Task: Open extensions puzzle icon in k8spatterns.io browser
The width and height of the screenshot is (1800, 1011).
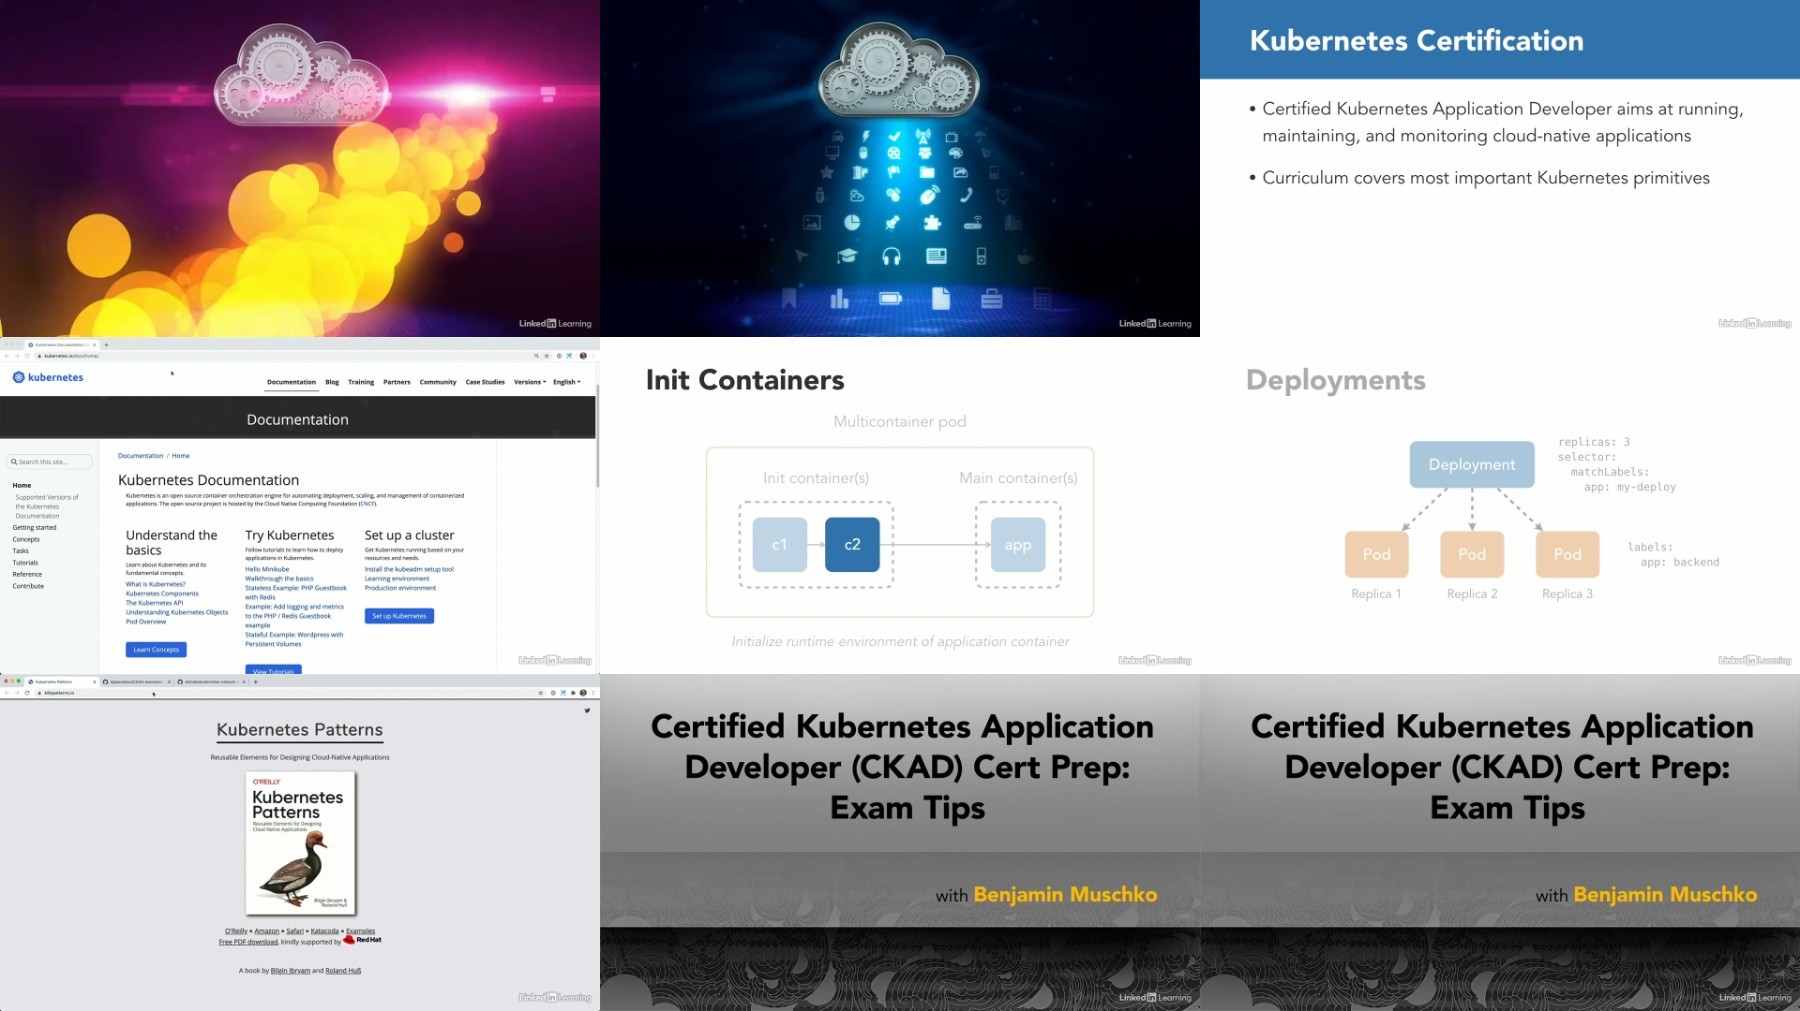Action: (x=572, y=692)
